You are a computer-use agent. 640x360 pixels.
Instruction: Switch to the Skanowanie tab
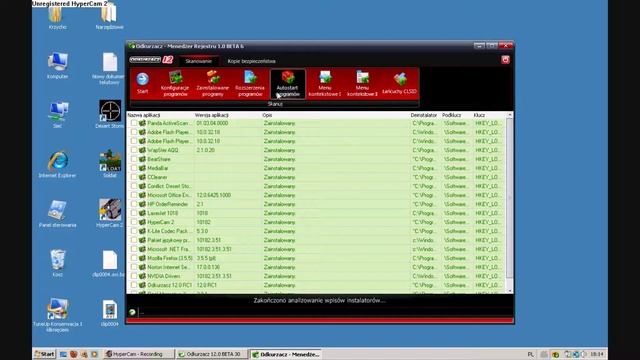199,61
